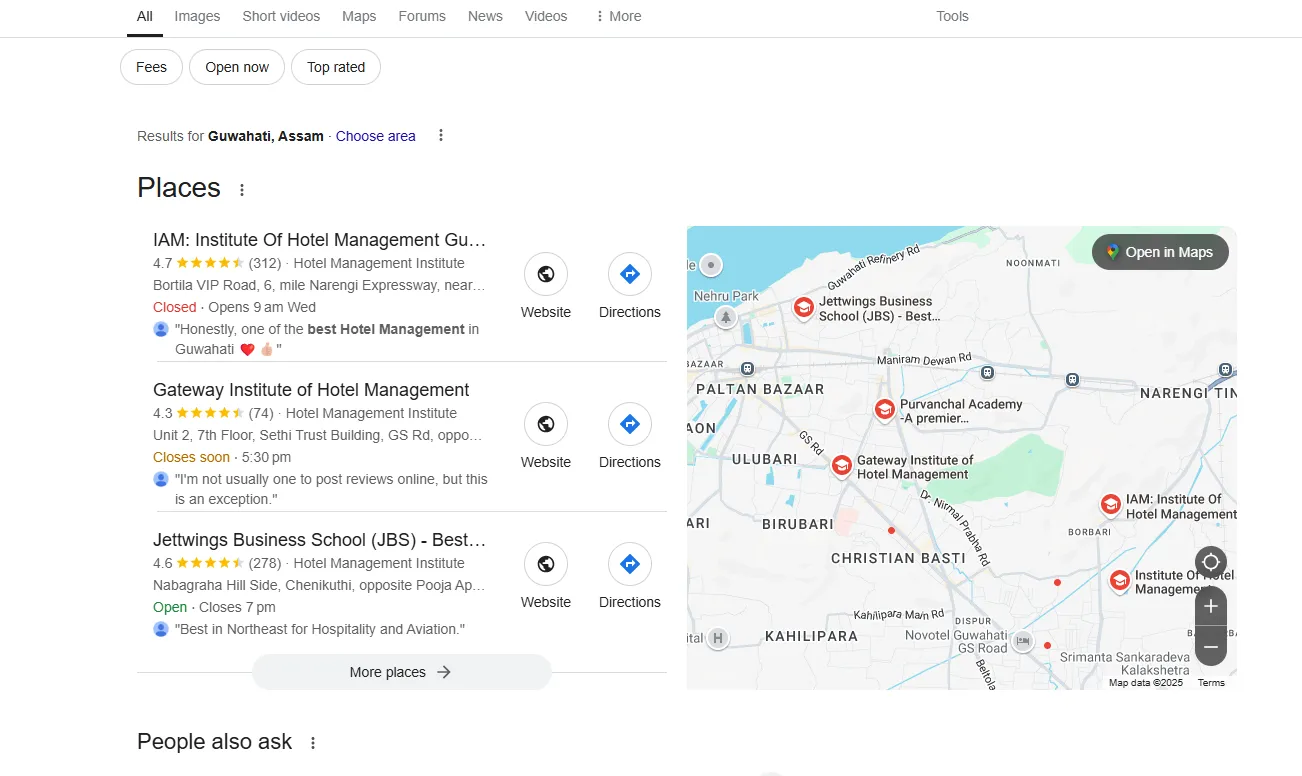
Task: Click map pin for Purvanchal Academy
Action: pyautogui.click(x=884, y=409)
